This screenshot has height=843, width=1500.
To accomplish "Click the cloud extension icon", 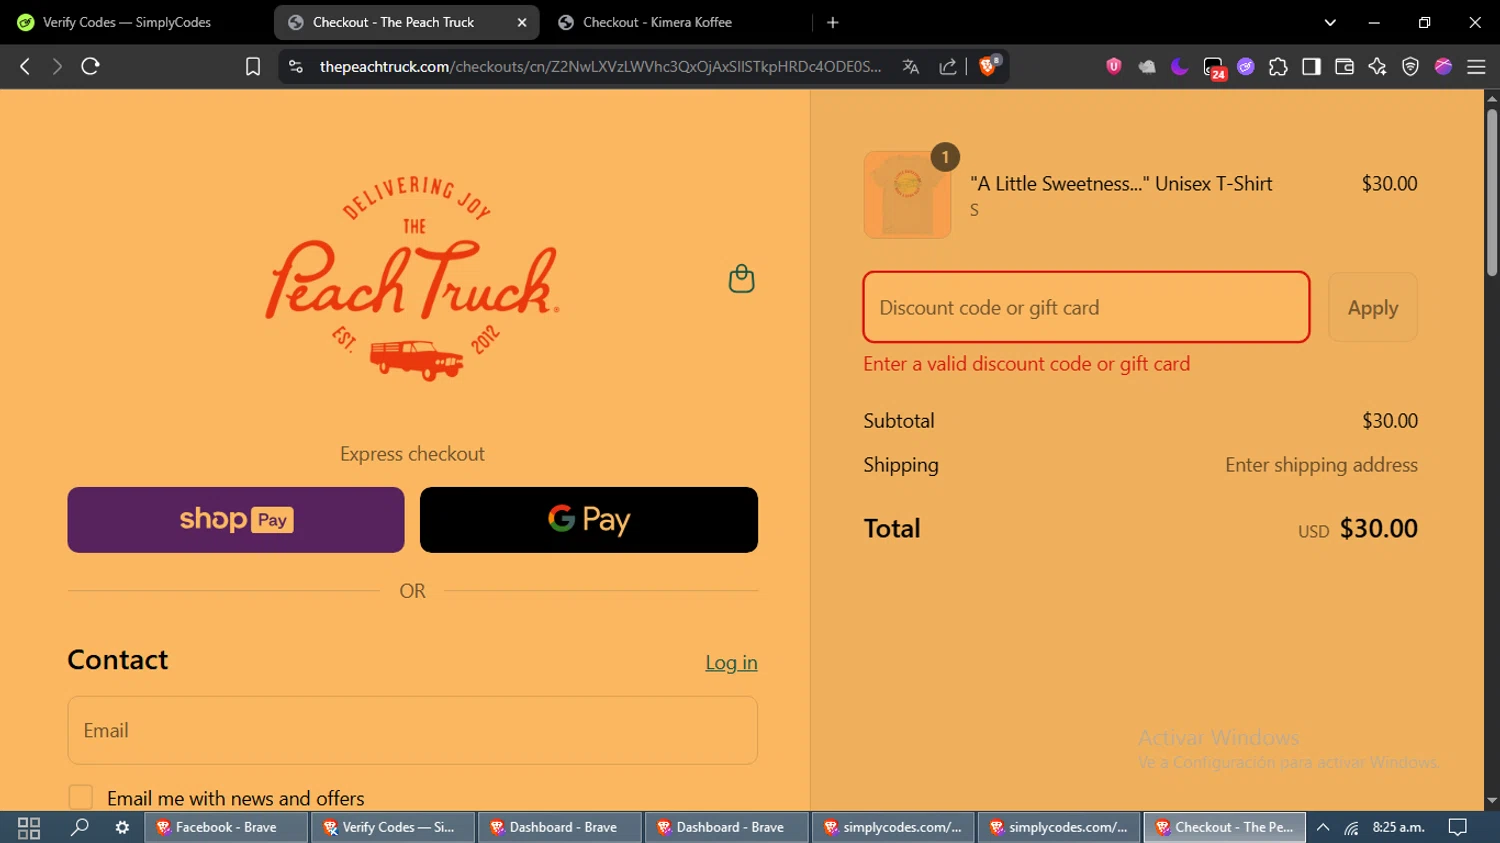I will pyautogui.click(x=1147, y=66).
